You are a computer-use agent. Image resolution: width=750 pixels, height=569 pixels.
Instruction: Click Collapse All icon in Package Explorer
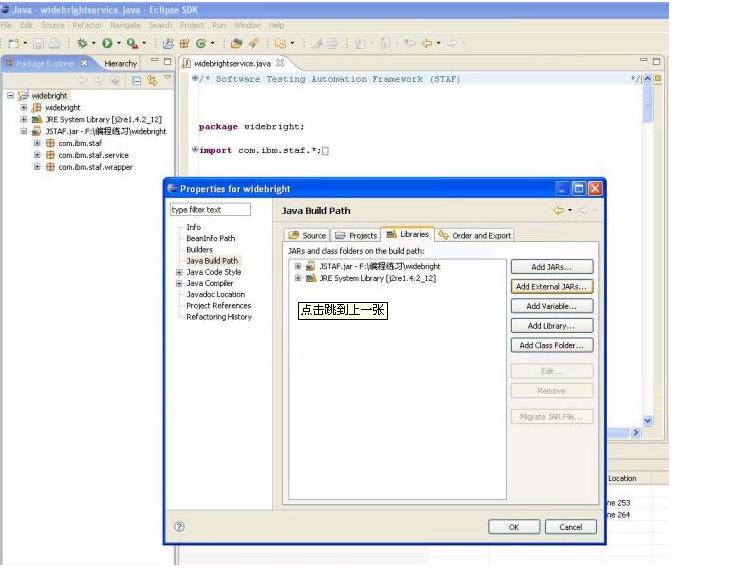click(x=134, y=80)
